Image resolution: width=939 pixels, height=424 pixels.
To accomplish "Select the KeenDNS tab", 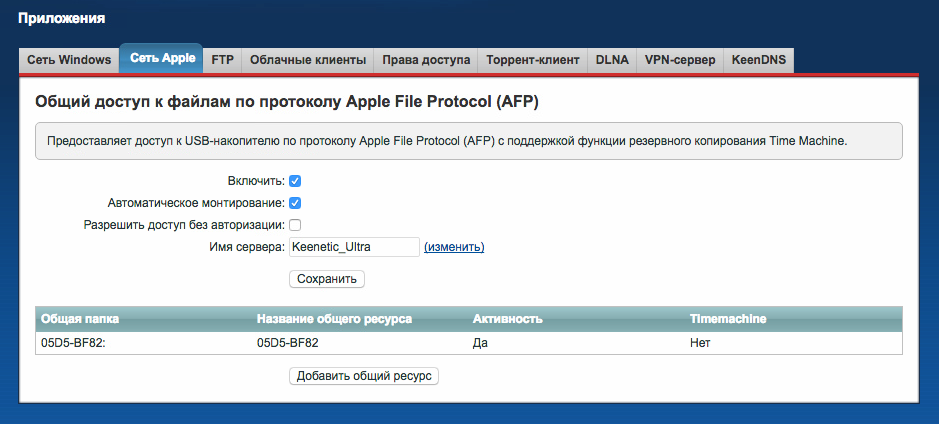I will click(759, 60).
